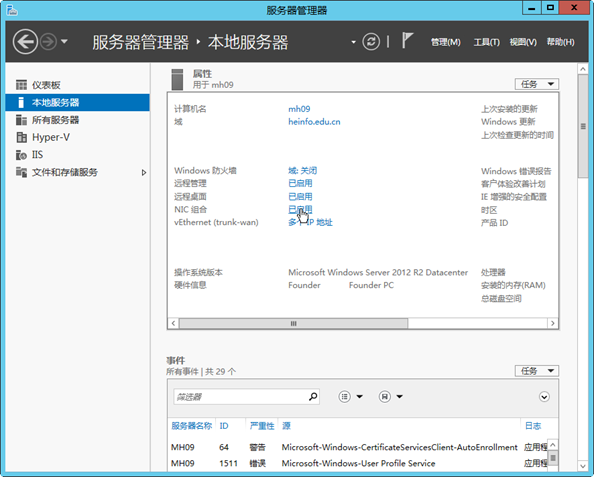Screen dimensions: 594x477
Task: Select 所有服务器 in the sidebar
Action: click(x=78, y=120)
